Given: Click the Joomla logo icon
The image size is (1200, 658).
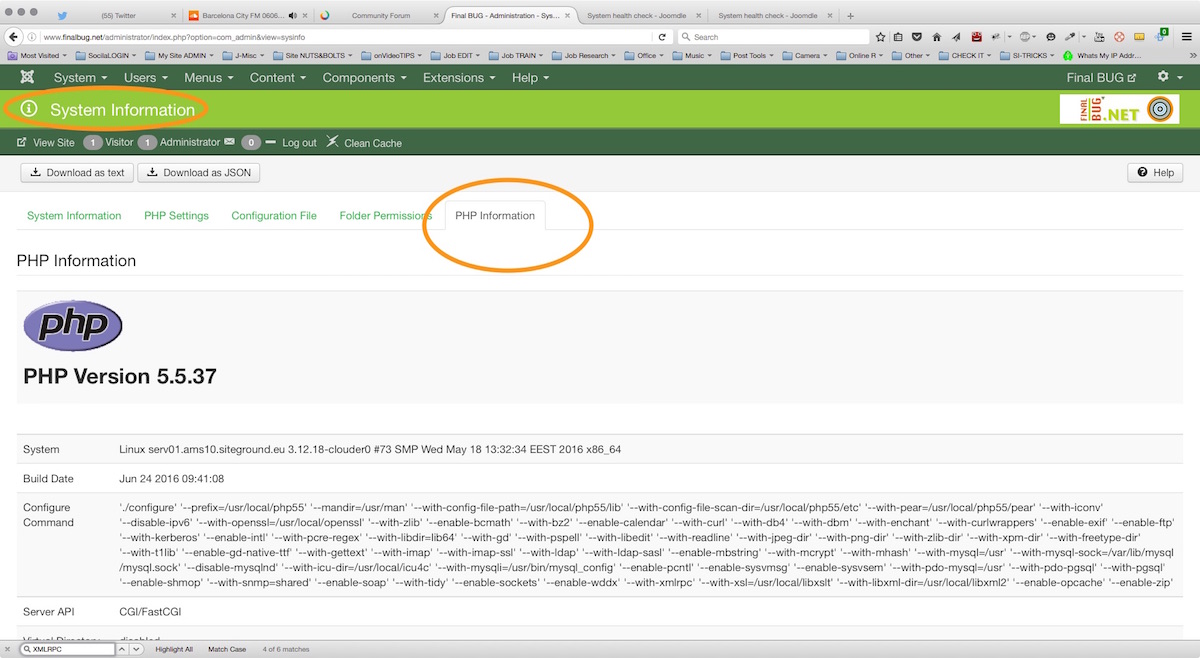Looking at the screenshot, I should [x=26, y=77].
